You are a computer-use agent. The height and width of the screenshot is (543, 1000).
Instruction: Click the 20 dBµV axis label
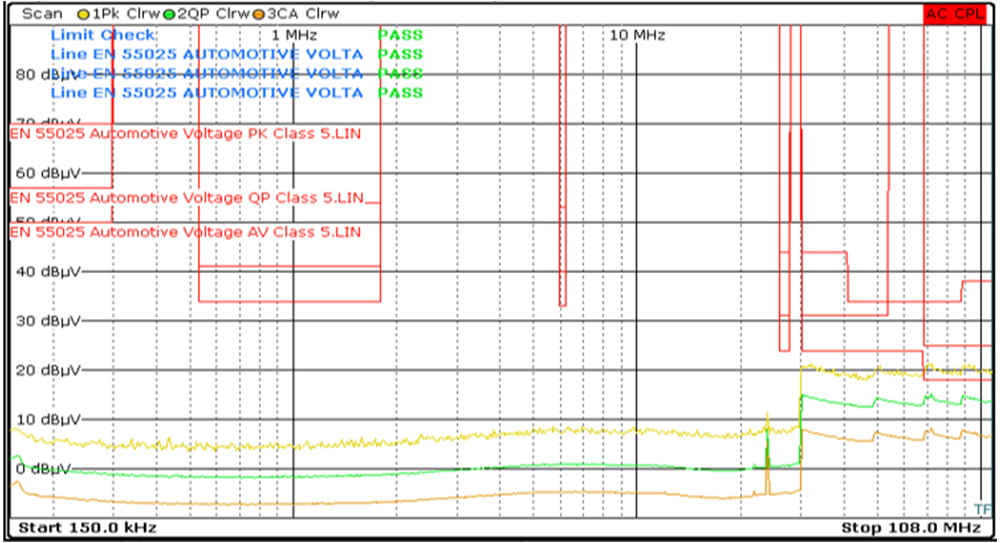[x=47, y=370]
